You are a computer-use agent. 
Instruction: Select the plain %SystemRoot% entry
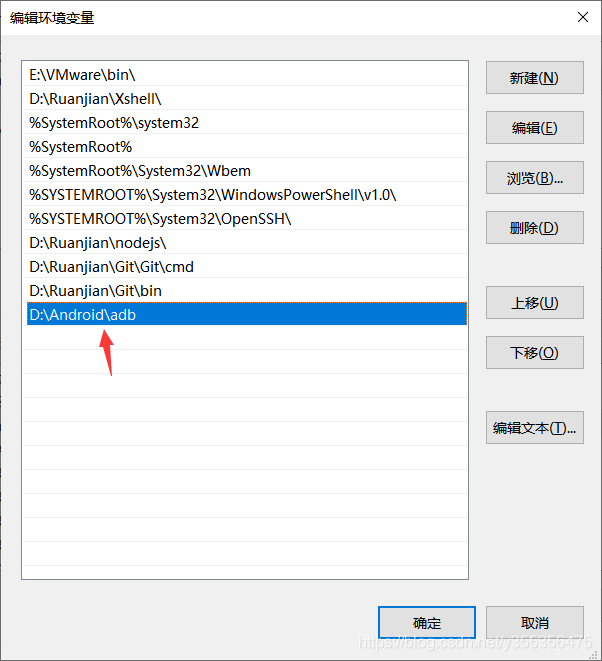[x=246, y=147]
